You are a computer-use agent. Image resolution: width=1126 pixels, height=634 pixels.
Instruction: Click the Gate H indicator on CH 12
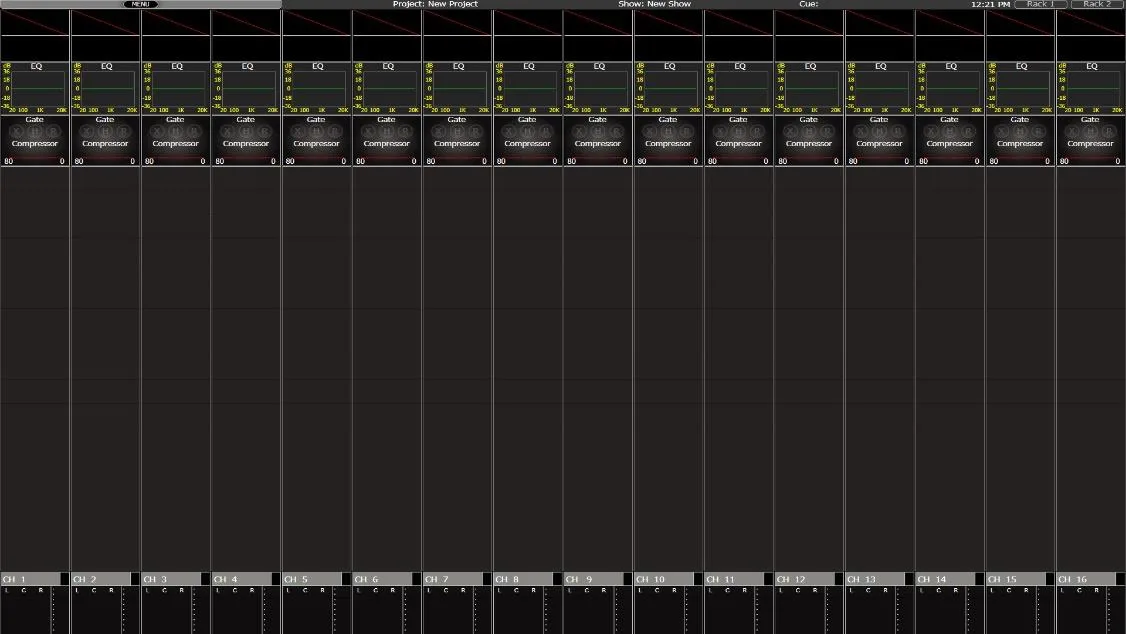coord(809,132)
